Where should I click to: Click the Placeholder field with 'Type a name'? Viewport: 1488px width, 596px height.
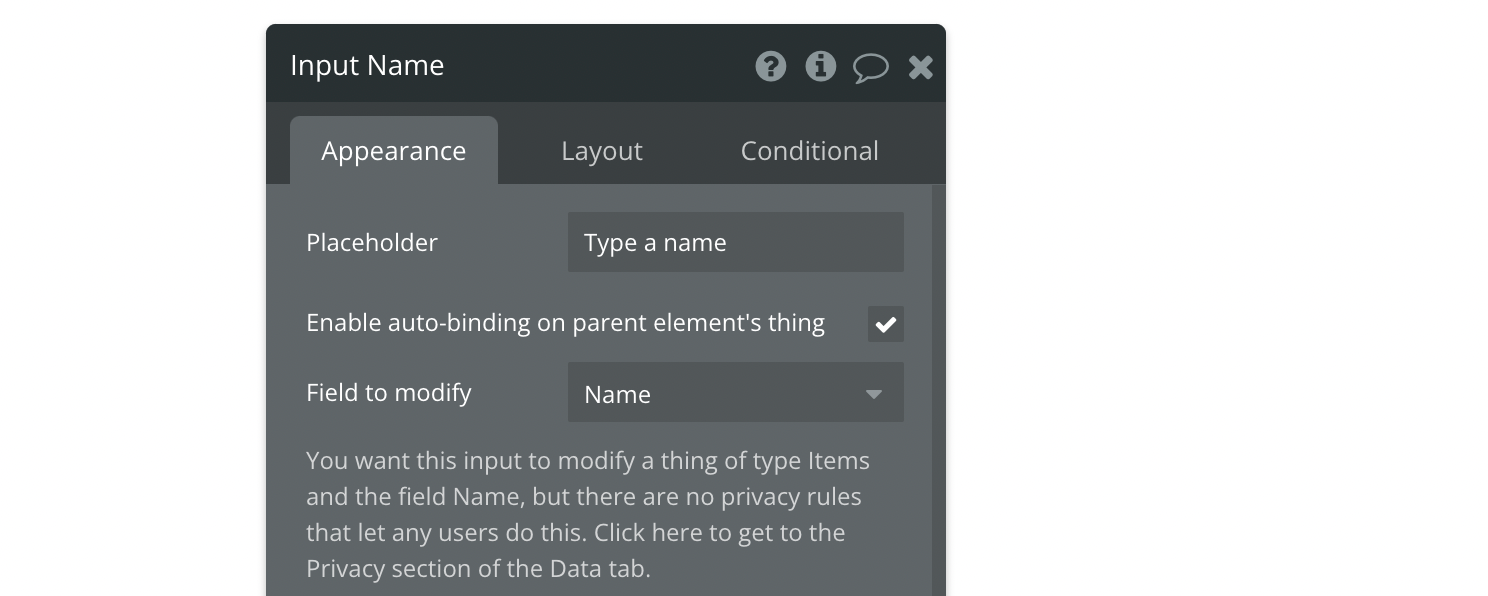coord(736,242)
